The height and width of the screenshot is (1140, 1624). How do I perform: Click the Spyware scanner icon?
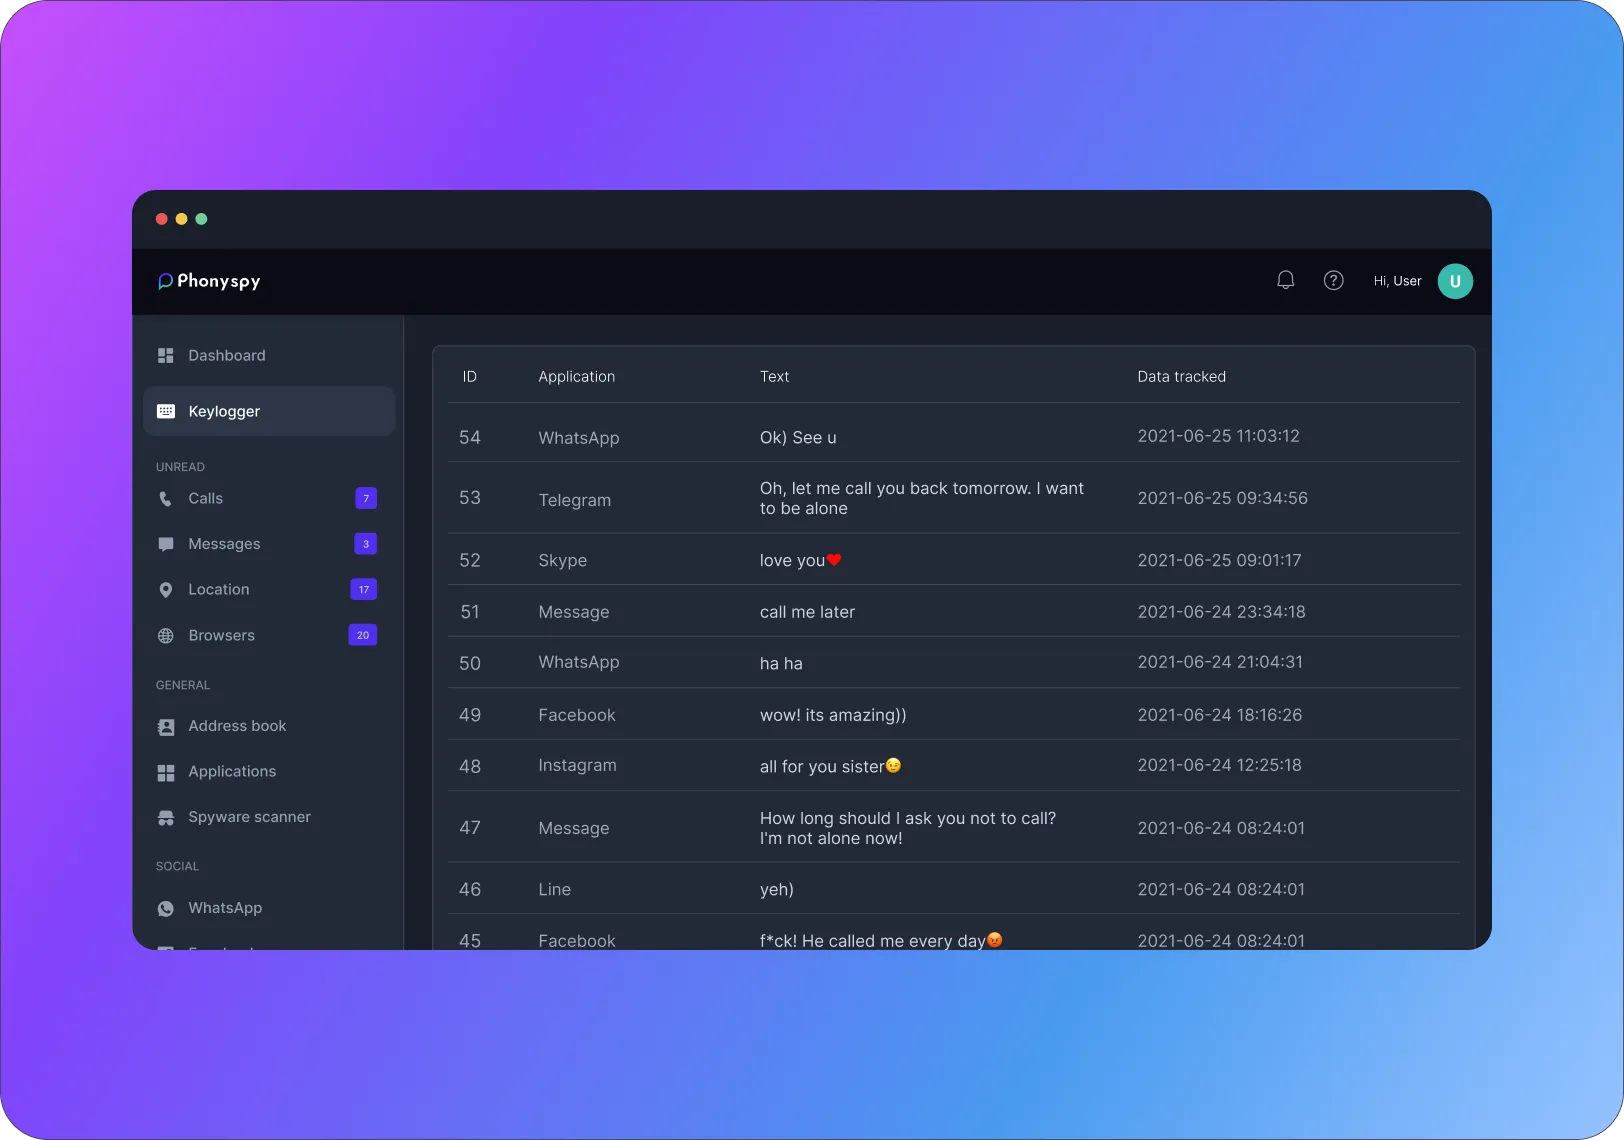(x=166, y=818)
